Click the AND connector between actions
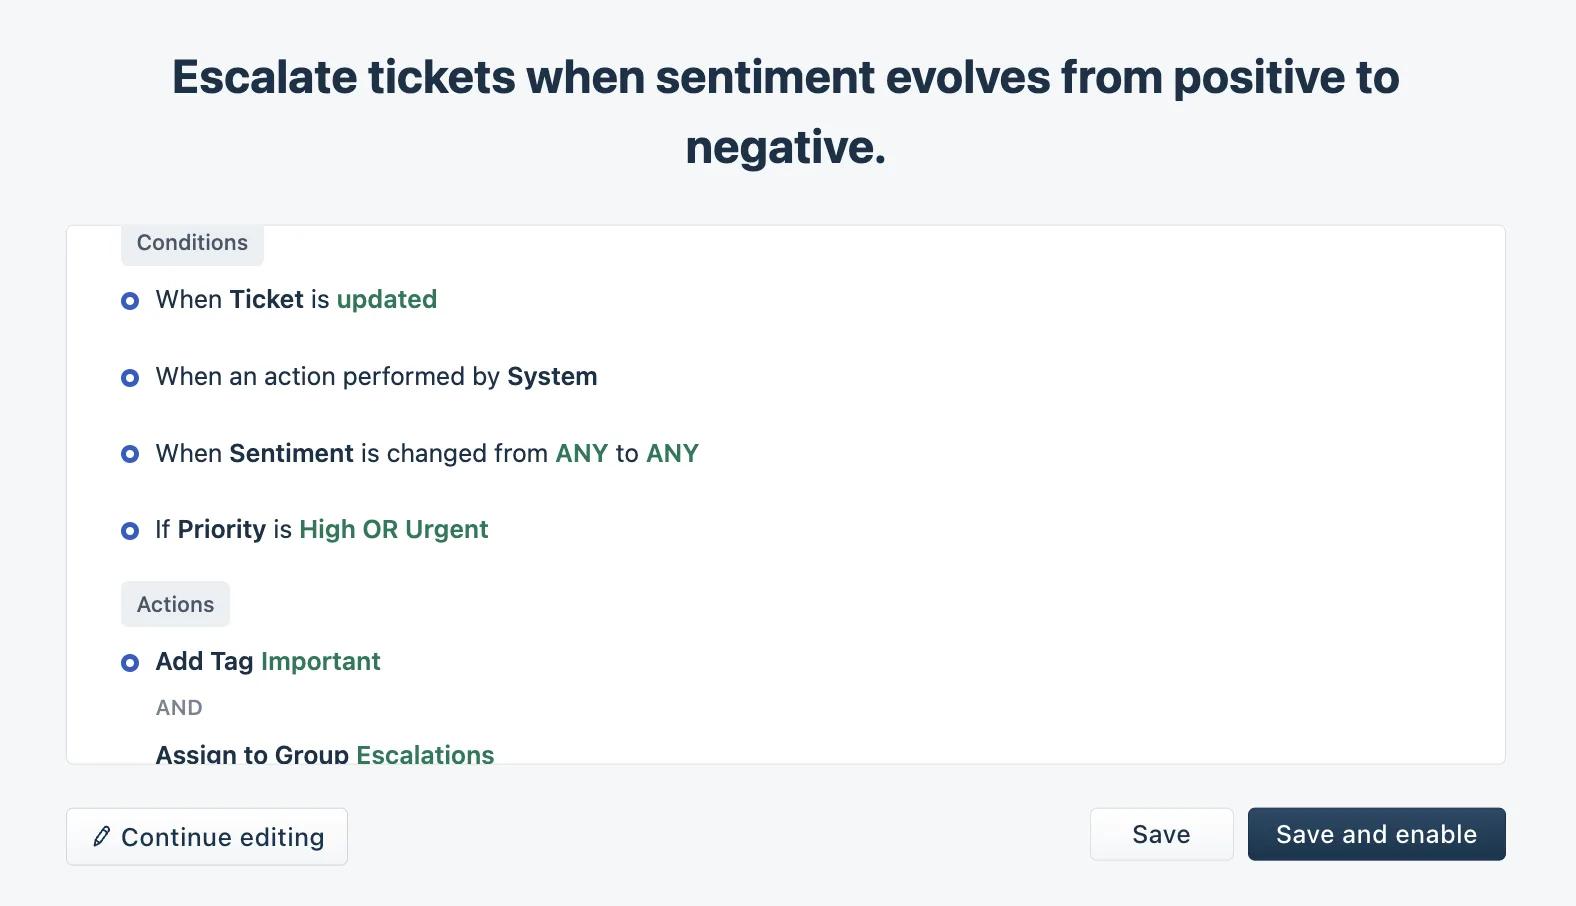The height and width of the screenshot is (906, 1576). tap(179, 708)
